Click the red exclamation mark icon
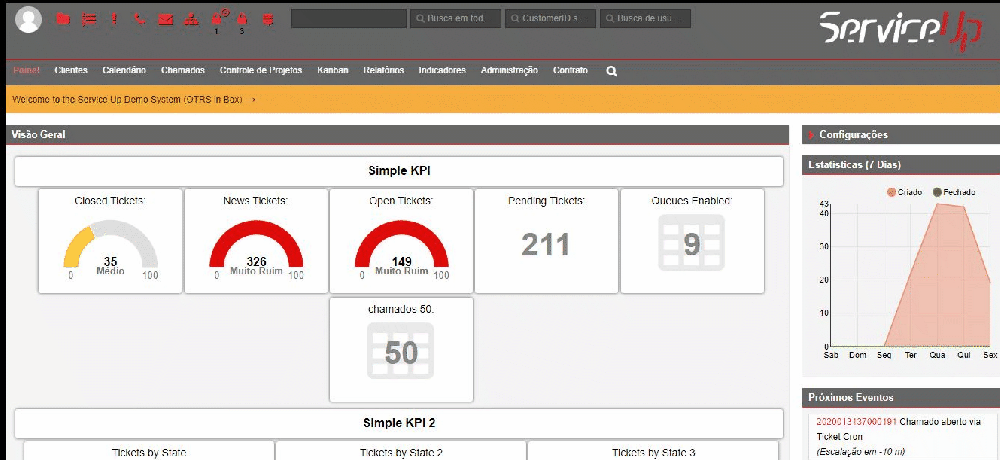This screenshot has width=1000, height=460. tap(114, 19)
